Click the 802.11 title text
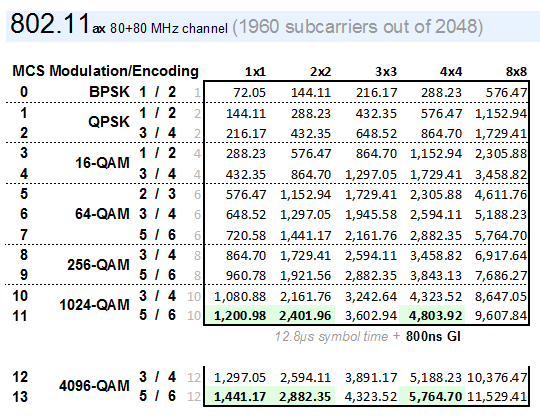Image resolution: width=540 pixels, height=416 pixels. pos(50,24)
